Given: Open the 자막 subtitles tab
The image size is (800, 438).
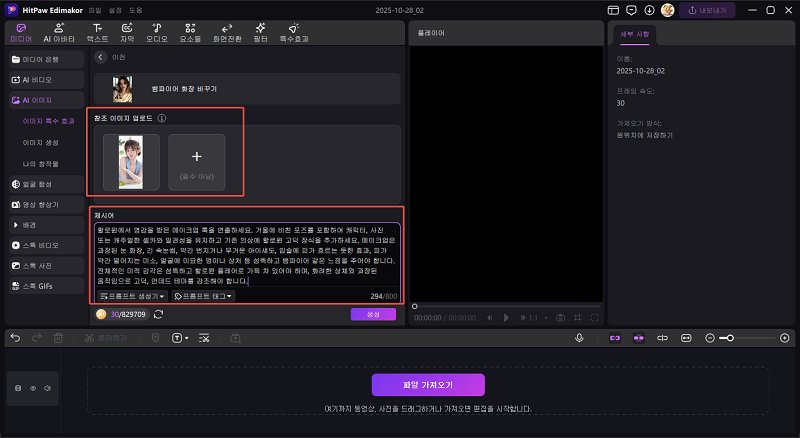Looking at the screenshot, I should [x=127, y=33].
